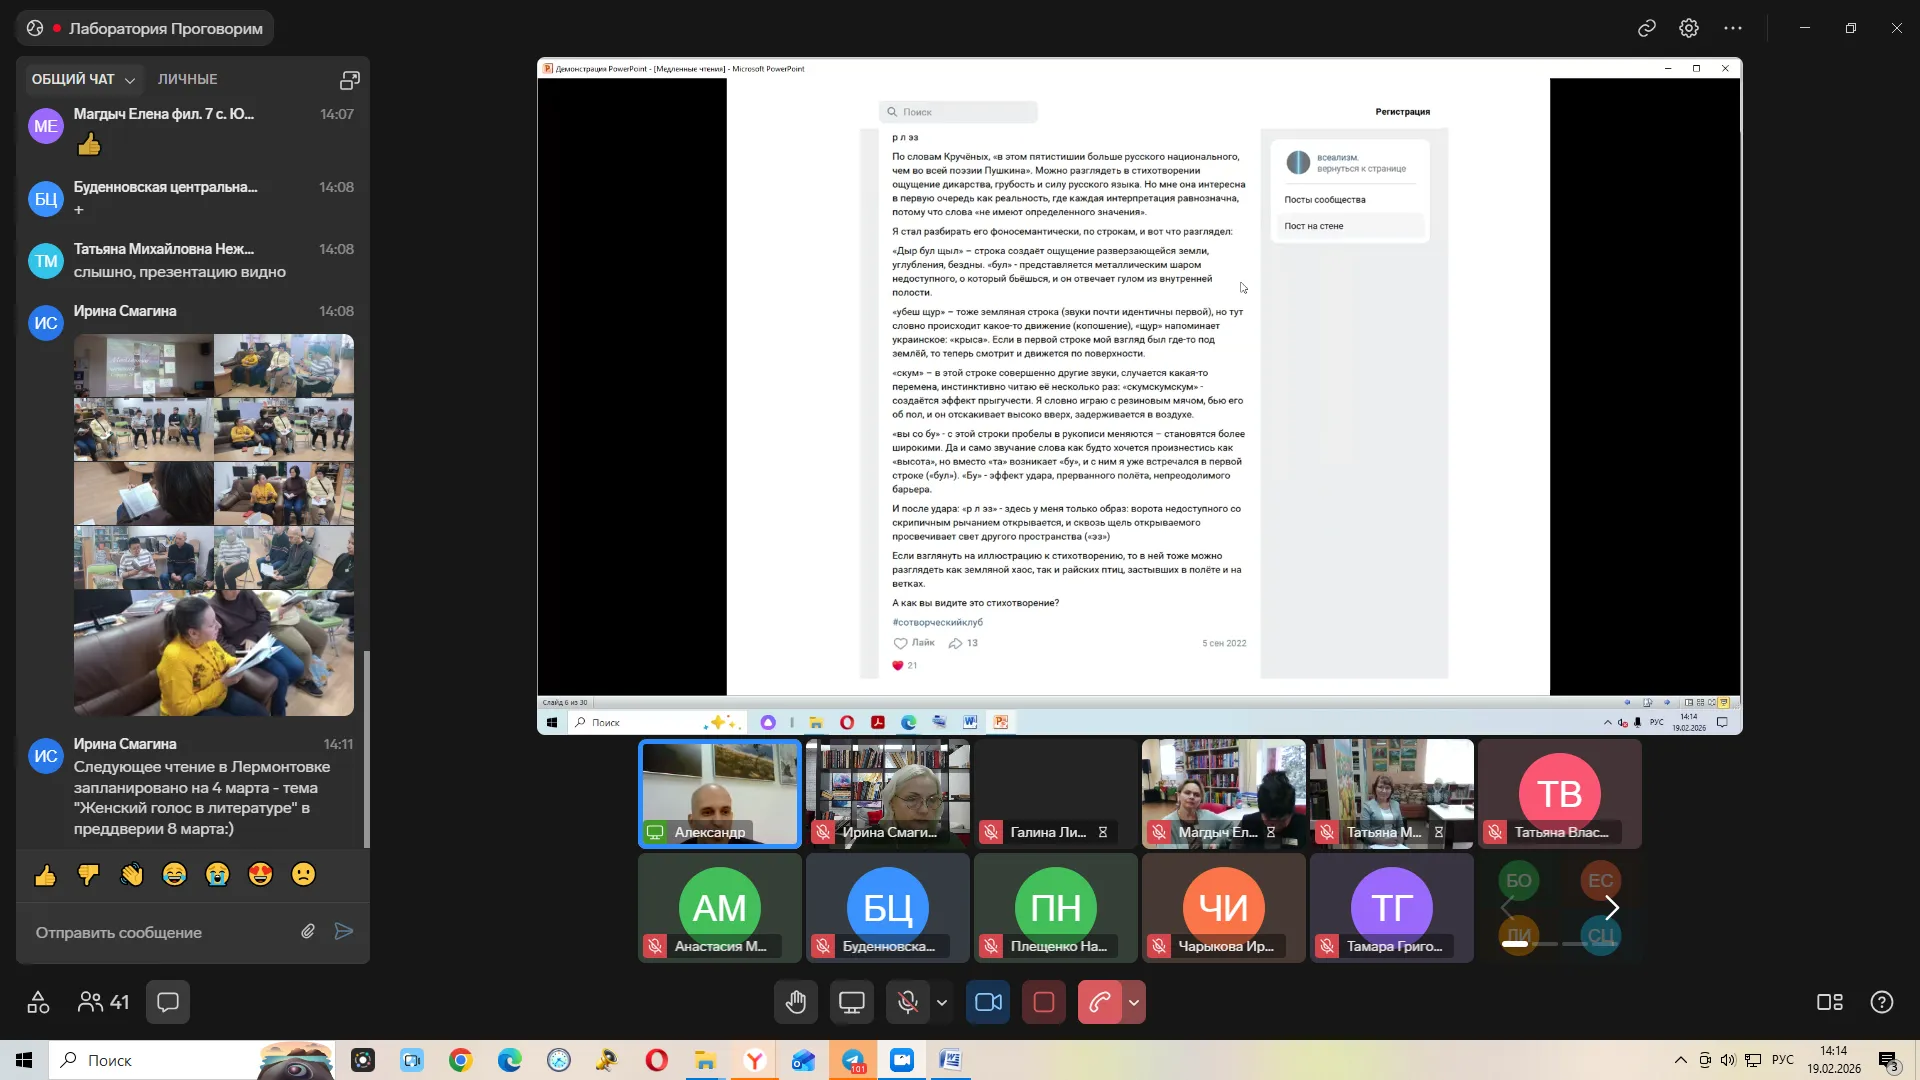
Task: Open Opera browser from the taskbar
Action: click(x=657, y=1060)
